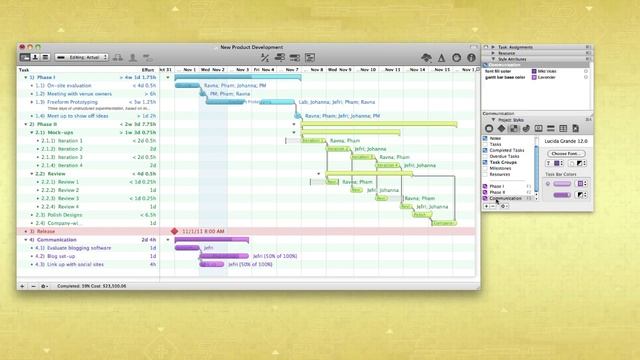Click the connection/hierarchy toolbar icon
The height and width of the screenshot is (360, 640).
click(x=118, y=58)
